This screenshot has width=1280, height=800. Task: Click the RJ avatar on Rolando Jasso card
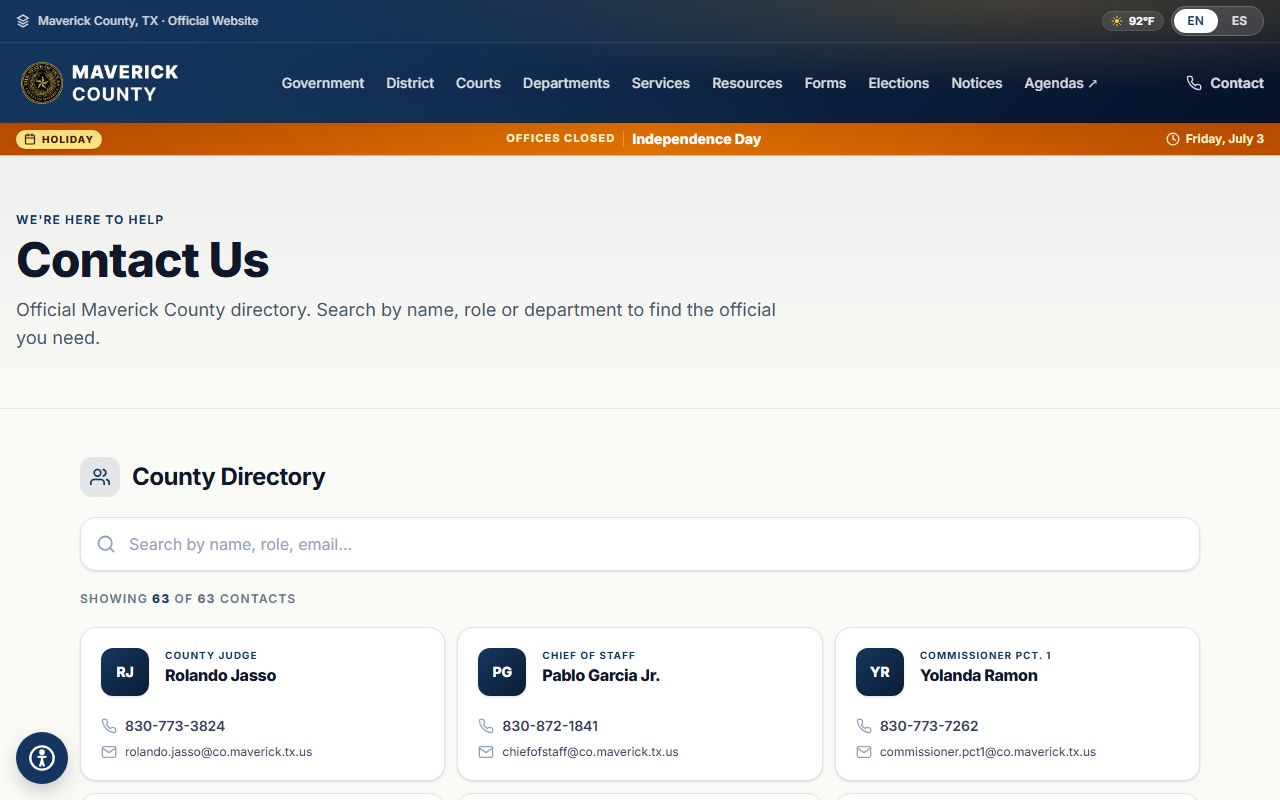(125, 672)
